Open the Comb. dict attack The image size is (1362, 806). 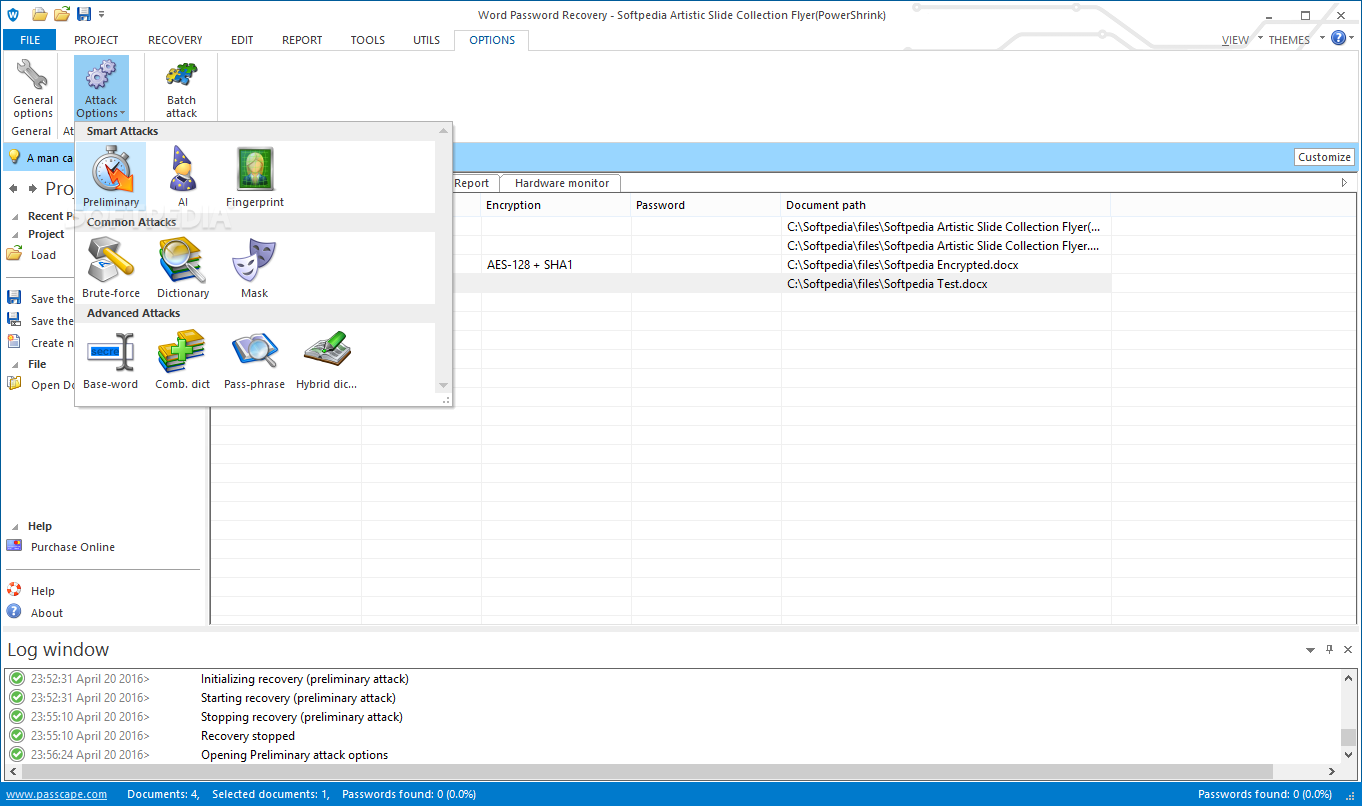183,359
